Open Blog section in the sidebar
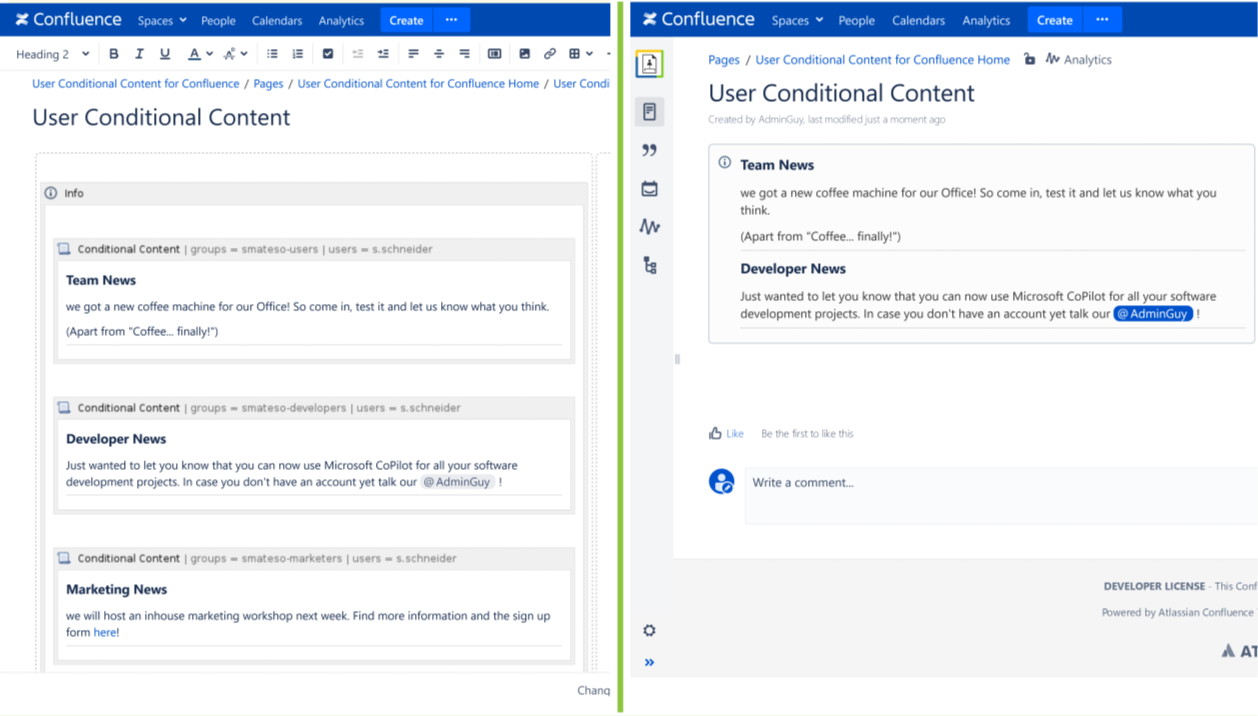The width and height of the screenshot is (1258, 716). point(649,150)
